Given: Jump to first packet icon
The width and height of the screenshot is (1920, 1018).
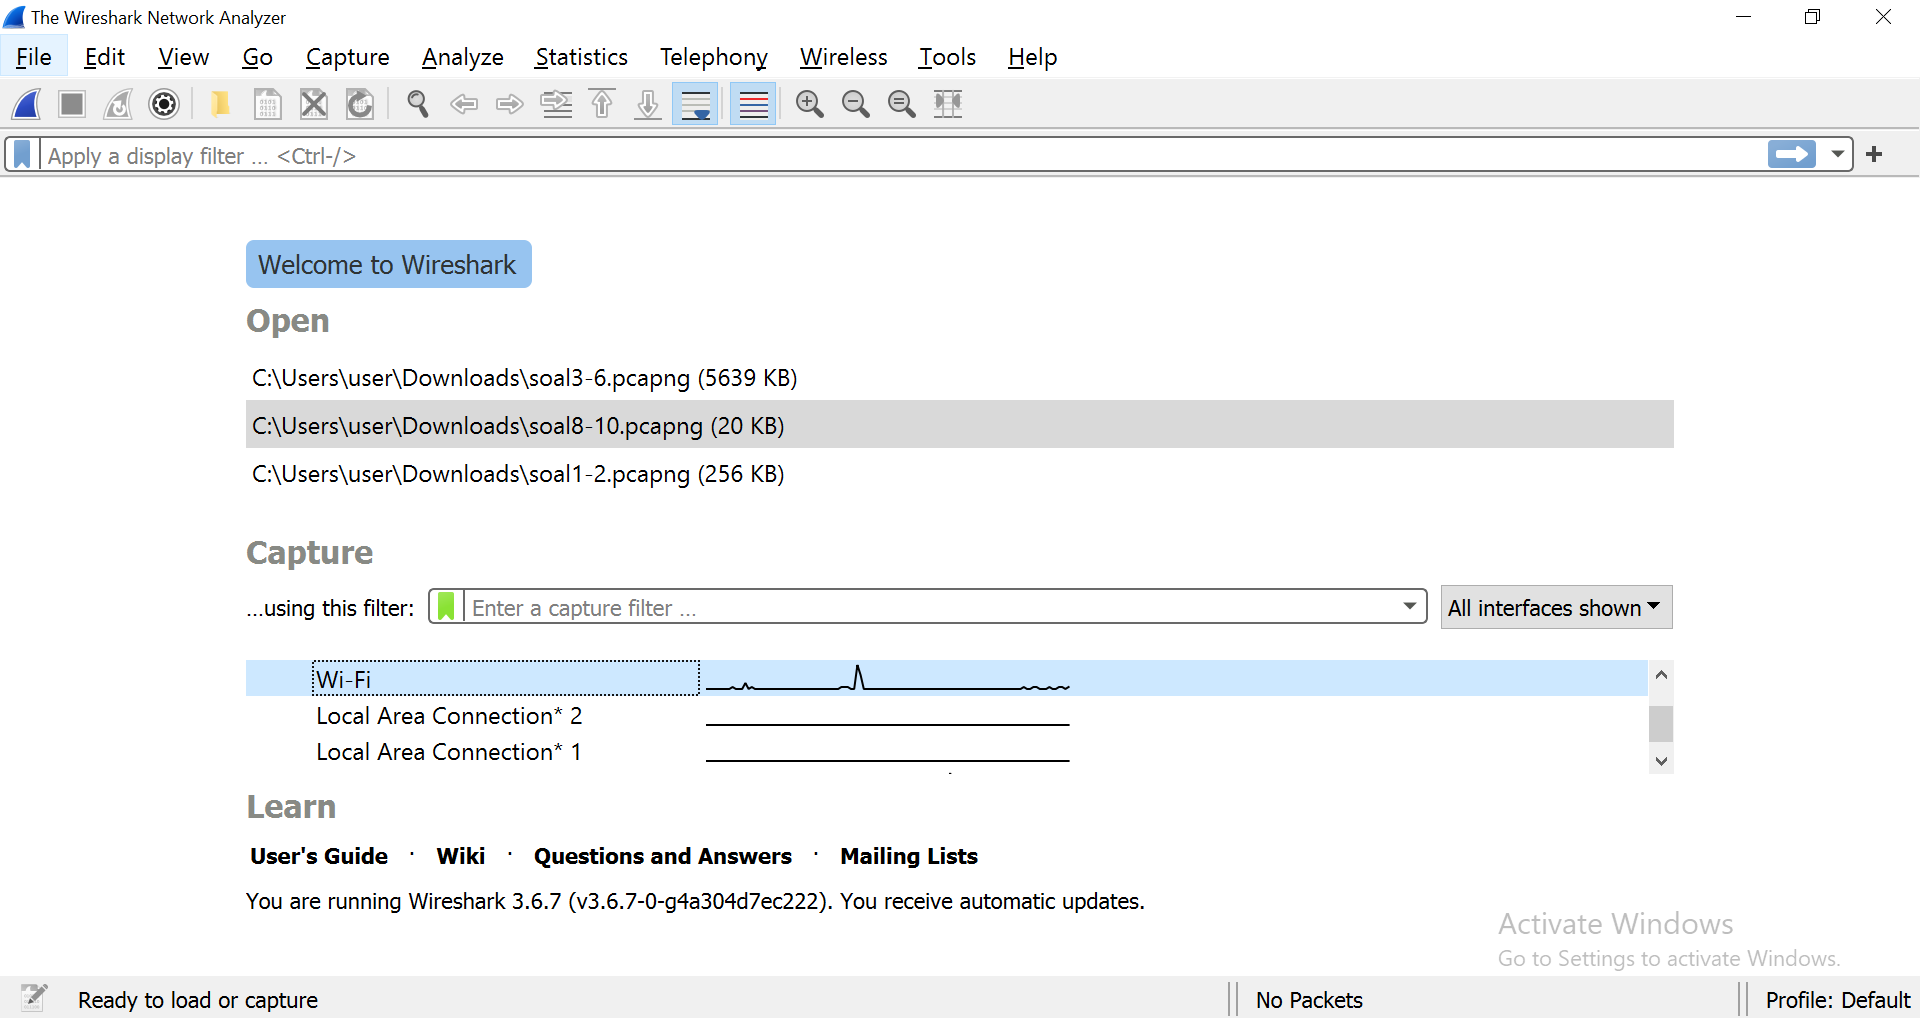Looking at the screenshot, I should [x=602, y=104].
